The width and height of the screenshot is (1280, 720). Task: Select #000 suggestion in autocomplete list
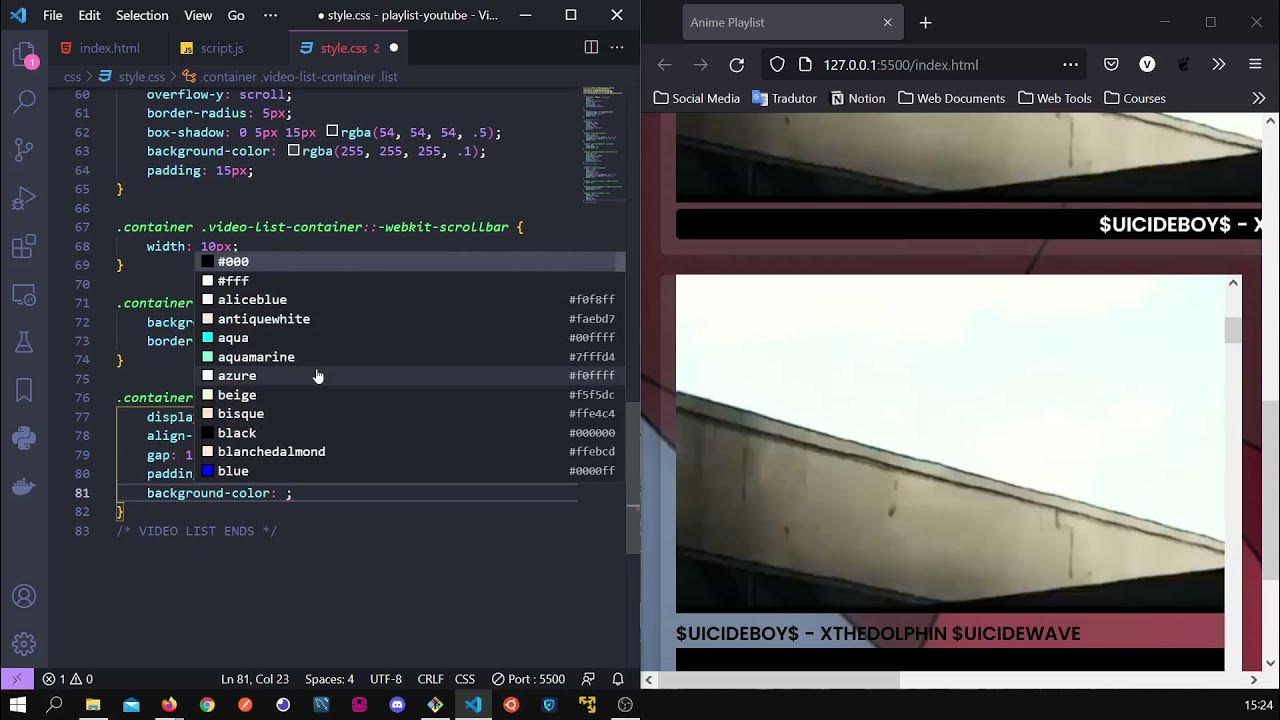409,262
